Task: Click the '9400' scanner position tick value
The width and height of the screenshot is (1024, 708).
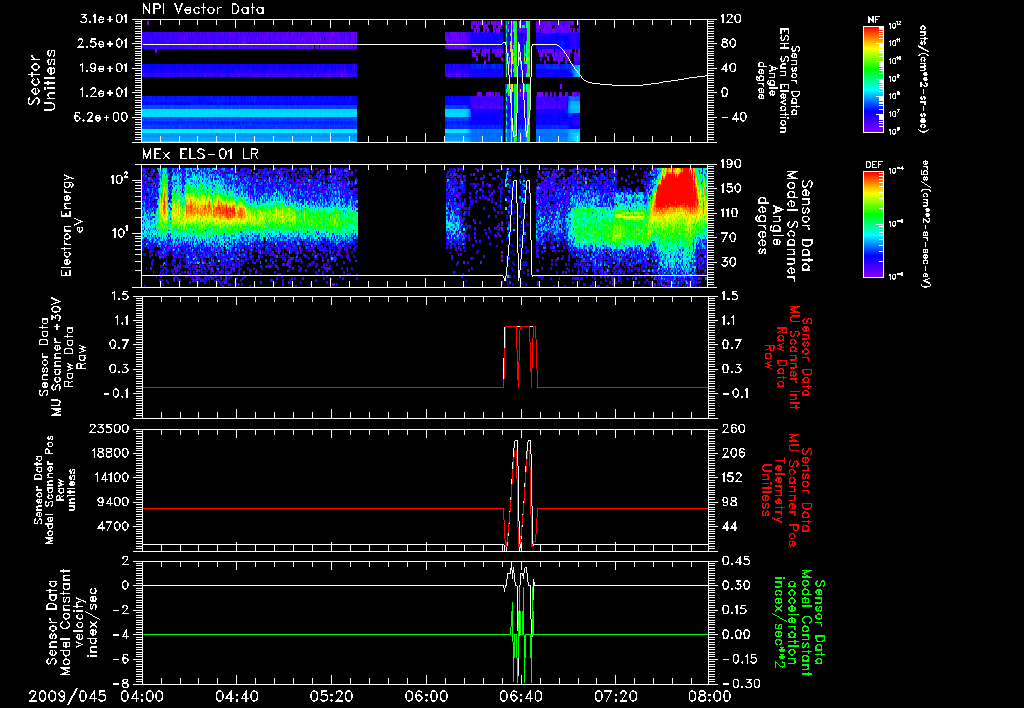Action: [114, 502]
